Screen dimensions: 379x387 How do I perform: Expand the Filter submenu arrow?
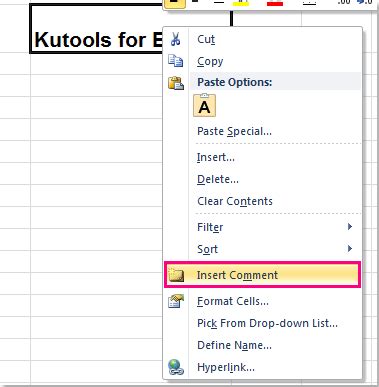(x=350, y=227)
